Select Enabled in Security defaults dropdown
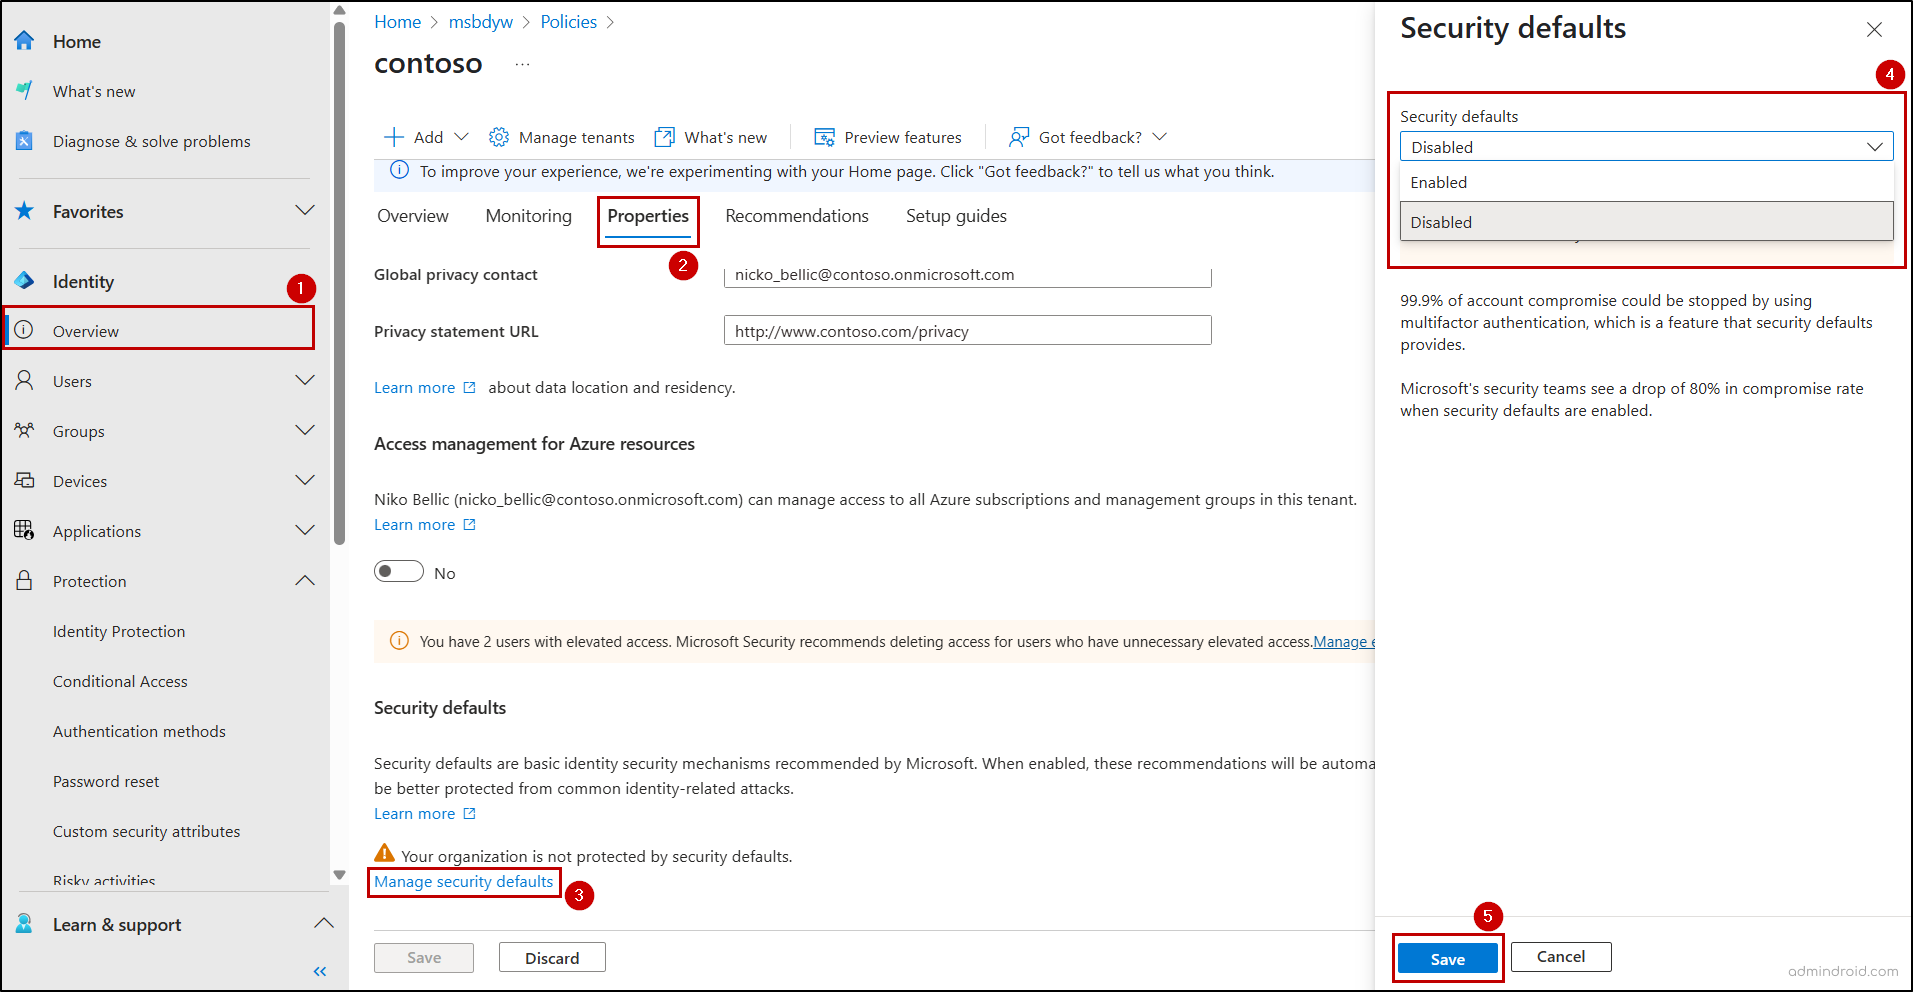 [x=1438, y=182]
